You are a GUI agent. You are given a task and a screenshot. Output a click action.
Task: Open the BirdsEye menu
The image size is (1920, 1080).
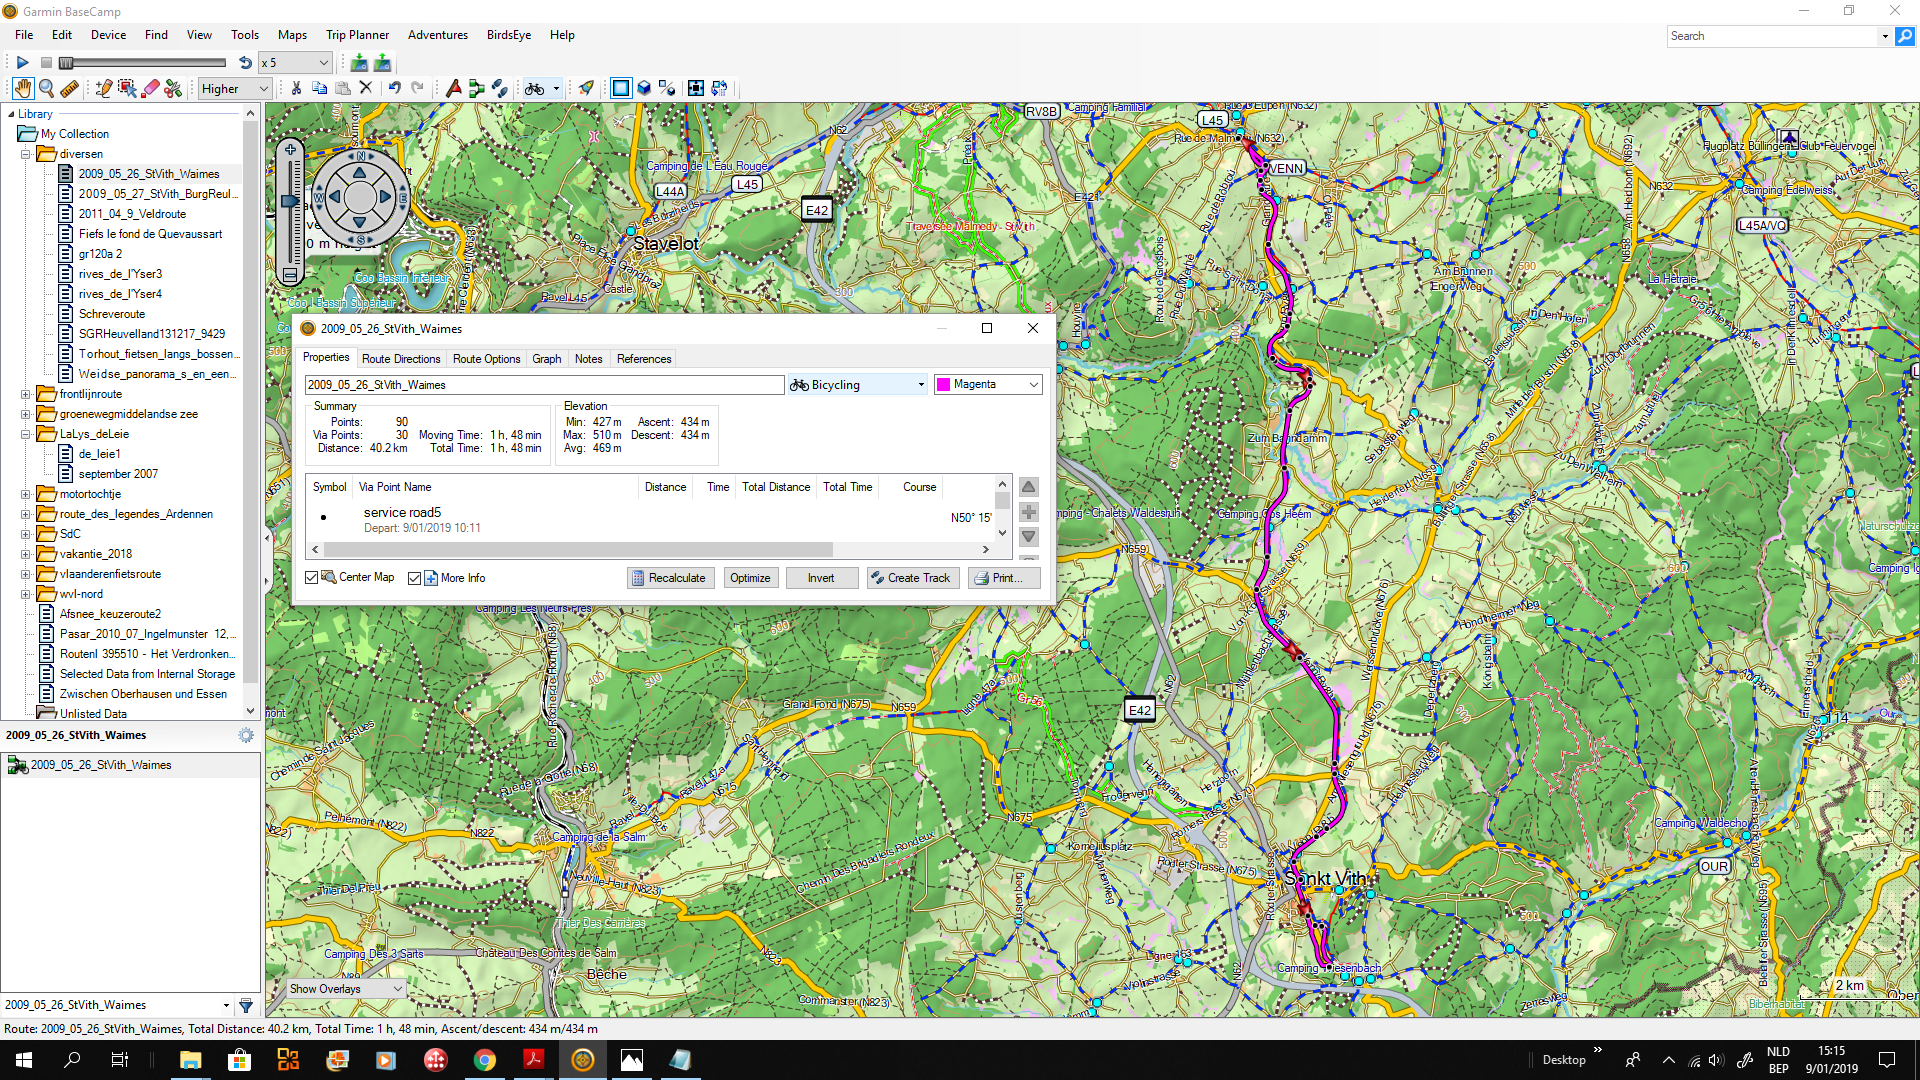509,35
